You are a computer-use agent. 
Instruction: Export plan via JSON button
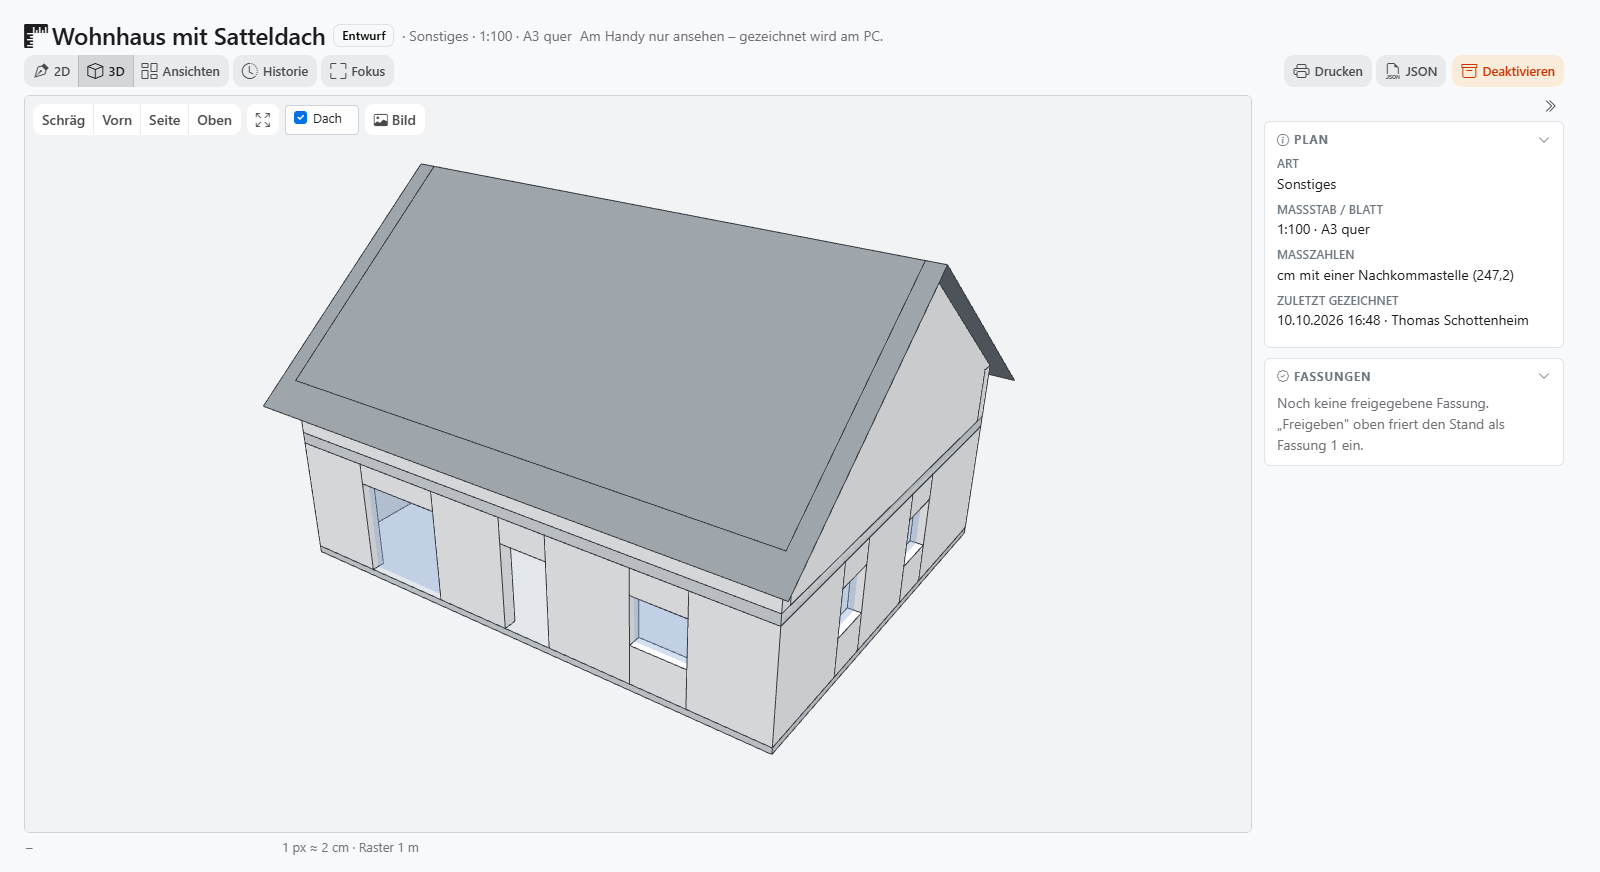[1411, 71]
